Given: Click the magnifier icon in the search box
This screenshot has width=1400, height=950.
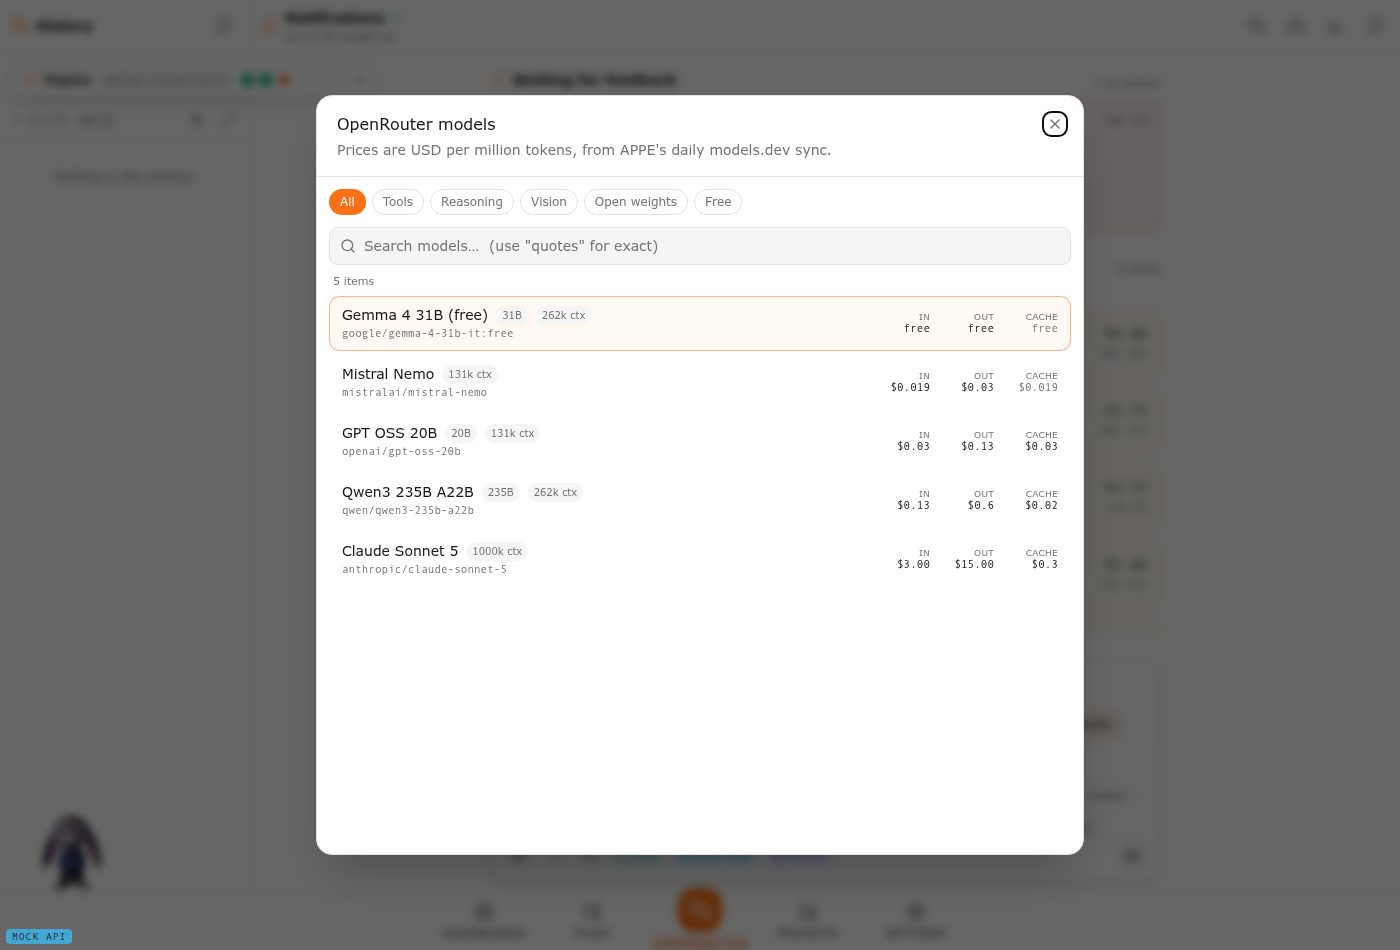Looking at the screenshot, I should [x=348, y=246].
